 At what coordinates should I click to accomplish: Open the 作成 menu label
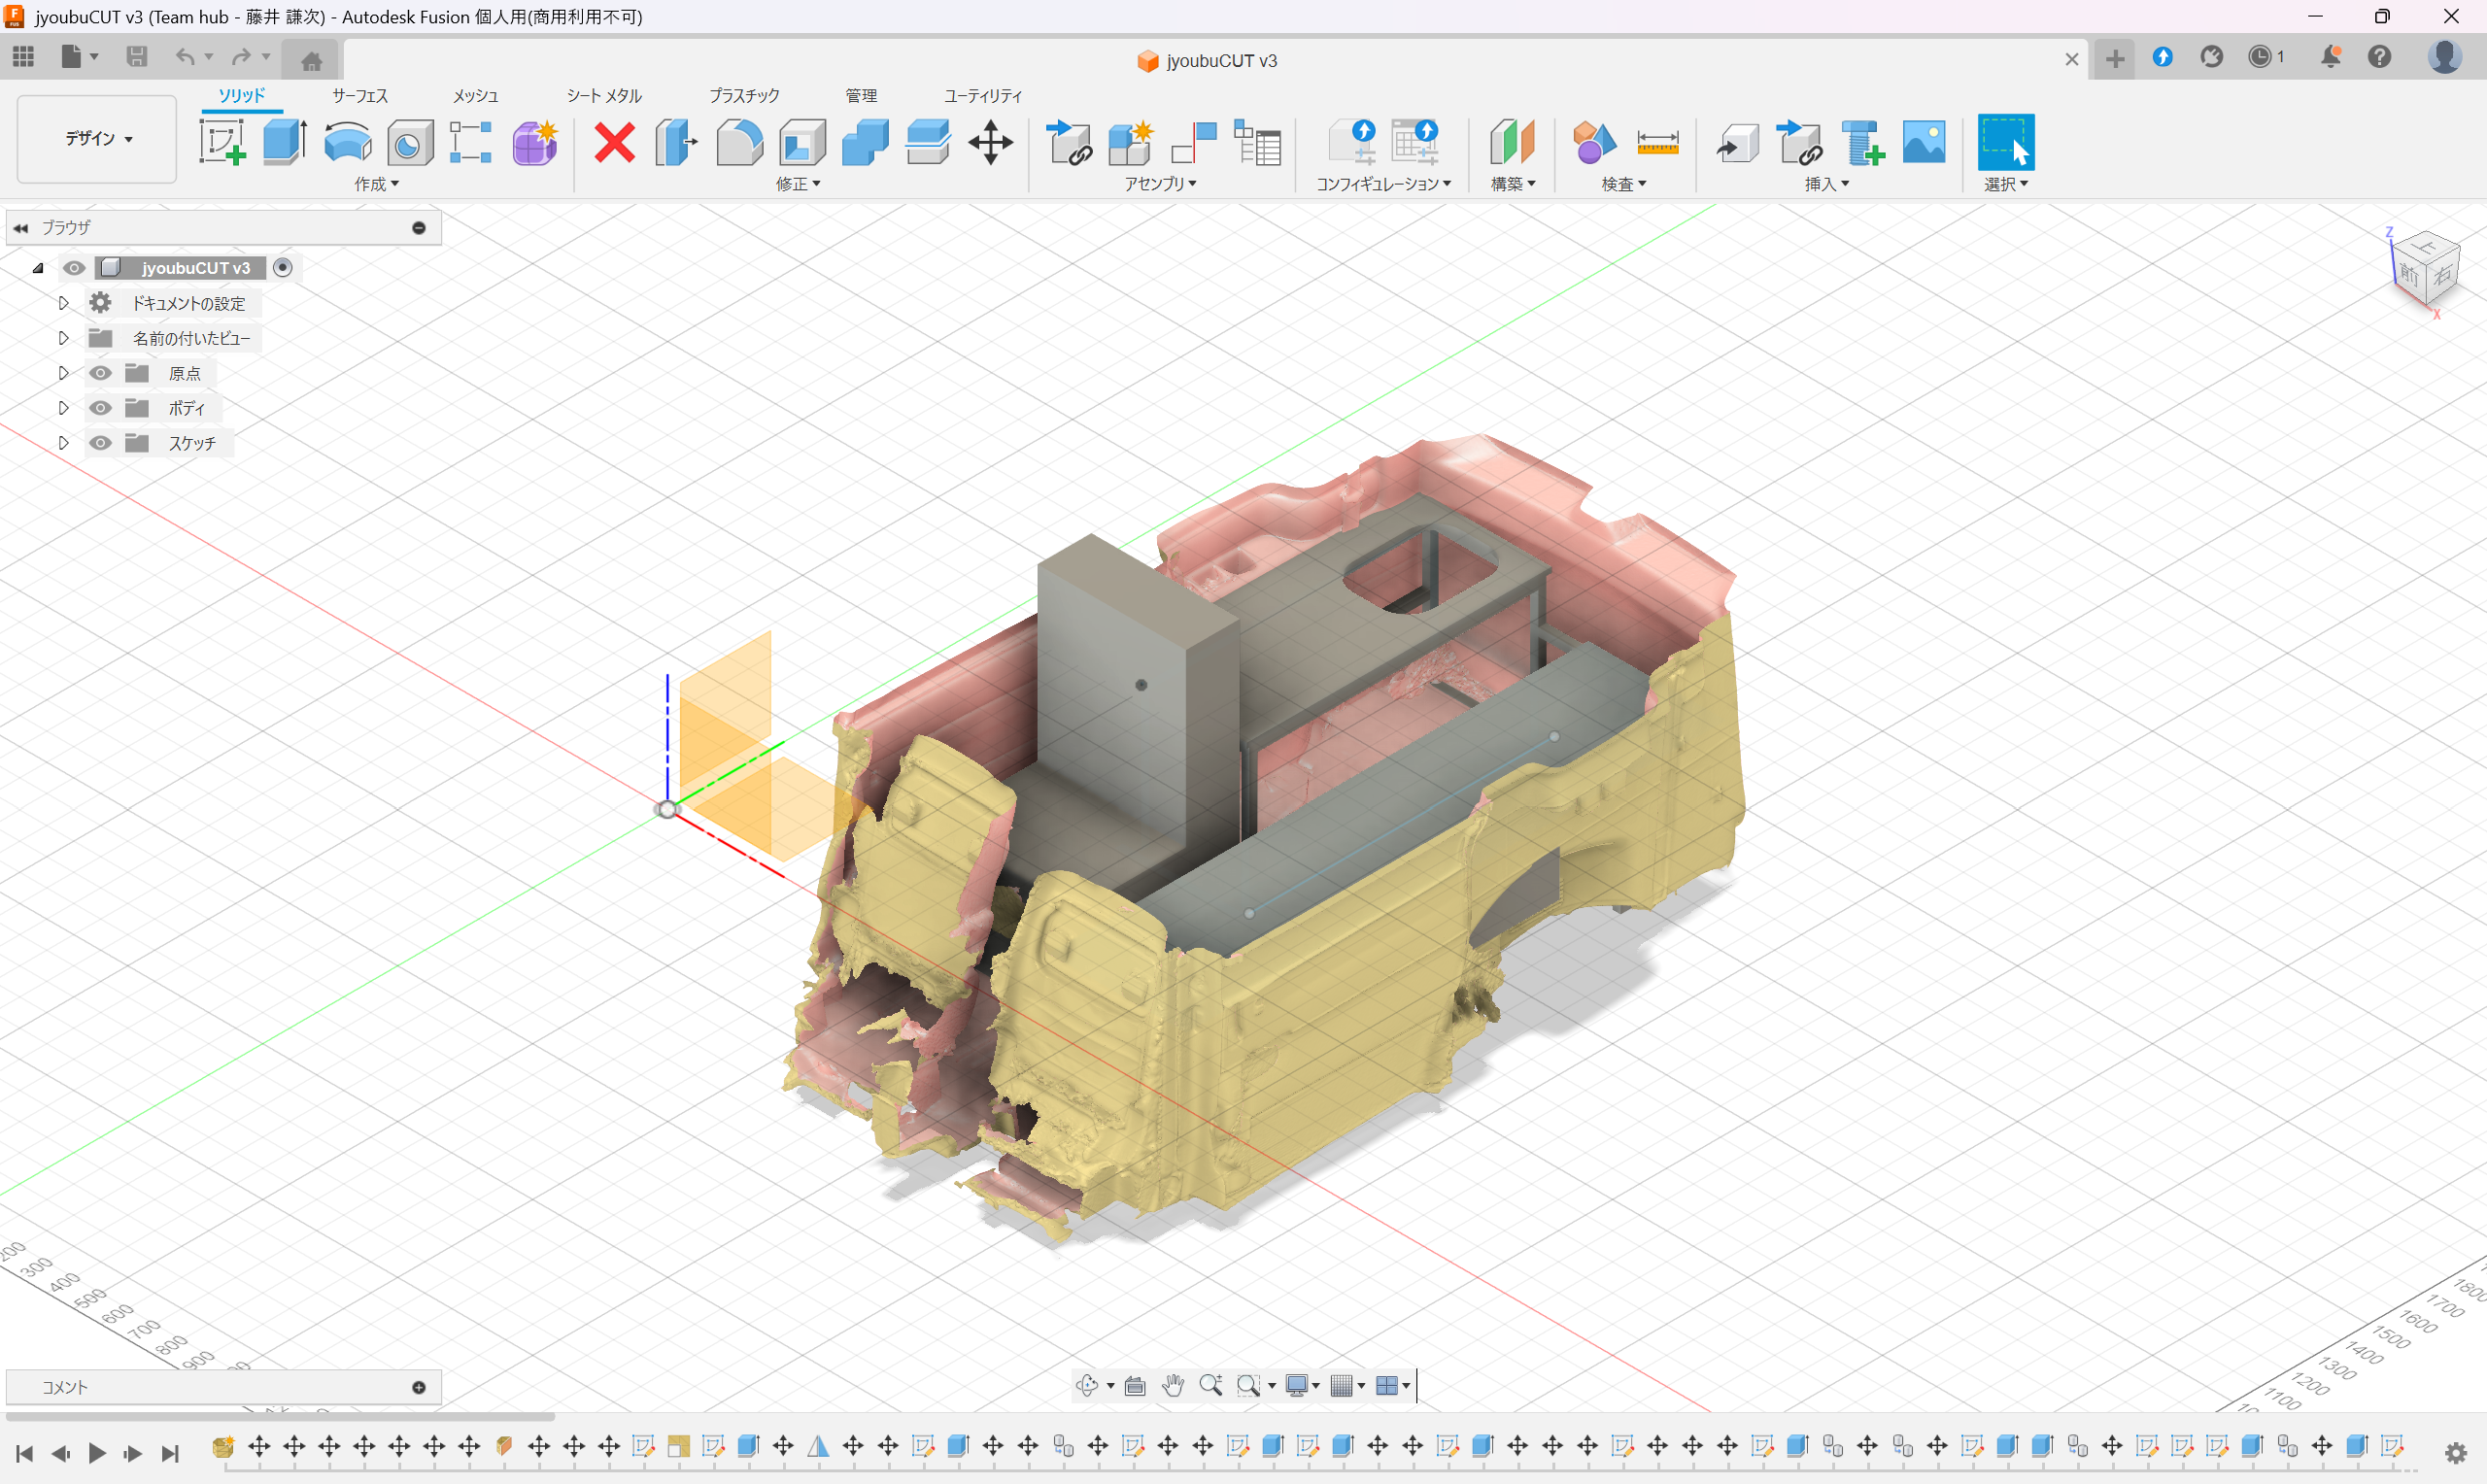pyautogui.click(x=376, y=184)
